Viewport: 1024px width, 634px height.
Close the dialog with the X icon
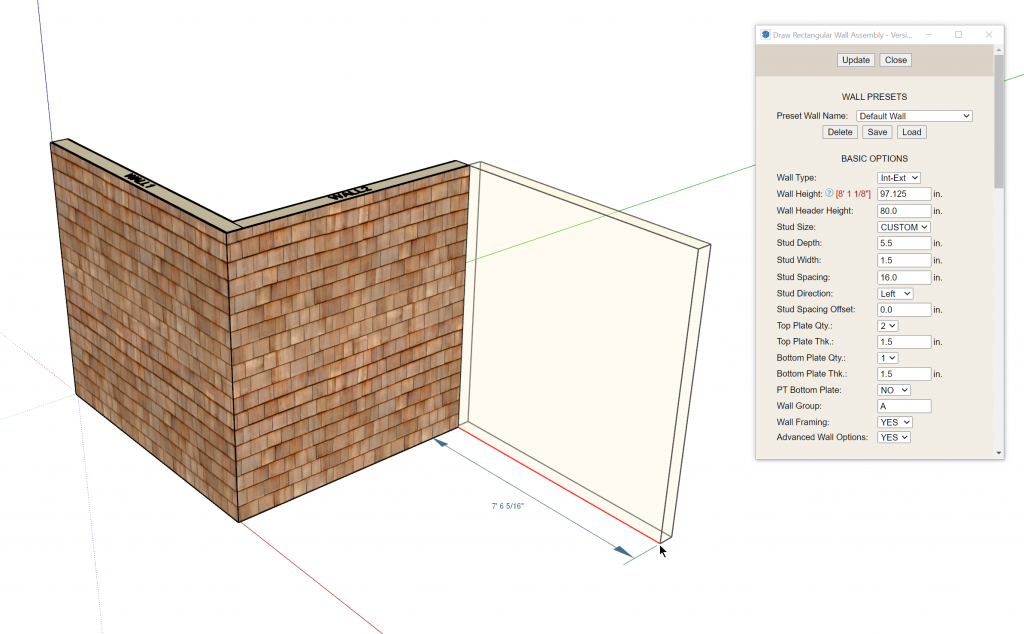tap(989, 34)
